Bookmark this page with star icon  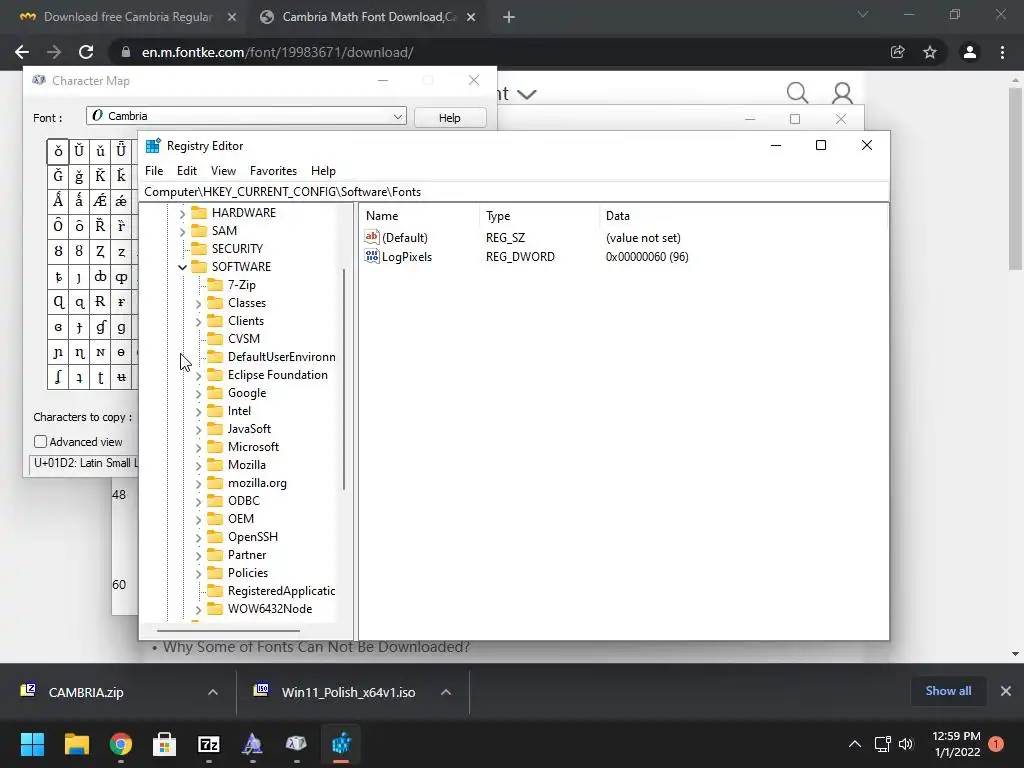(x=930, y=52)
